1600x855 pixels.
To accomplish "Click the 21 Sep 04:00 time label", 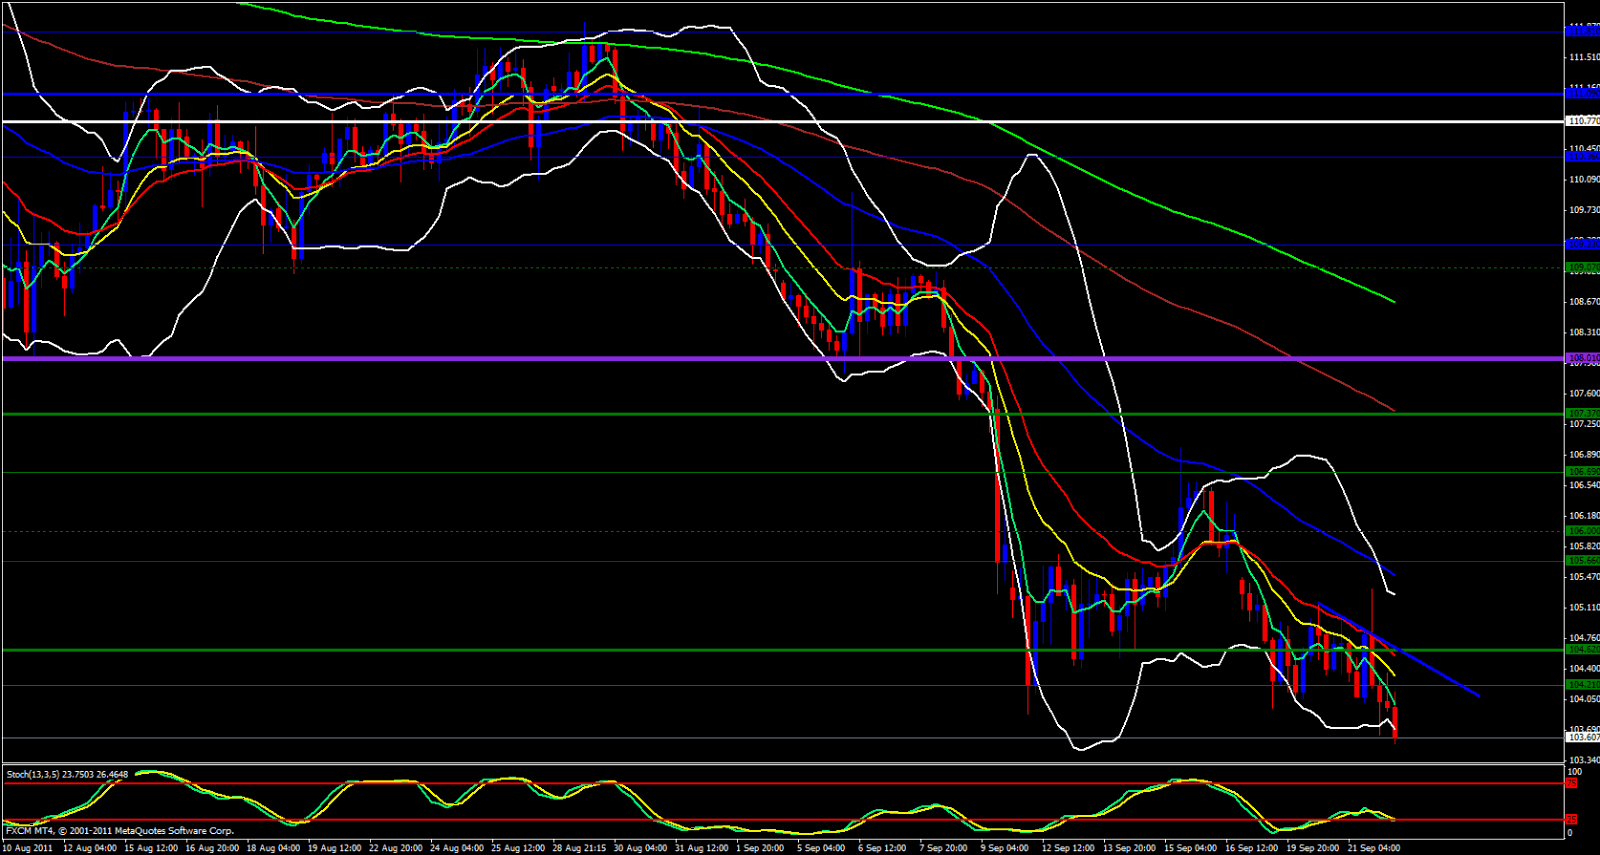I will tap(1373, 848).
